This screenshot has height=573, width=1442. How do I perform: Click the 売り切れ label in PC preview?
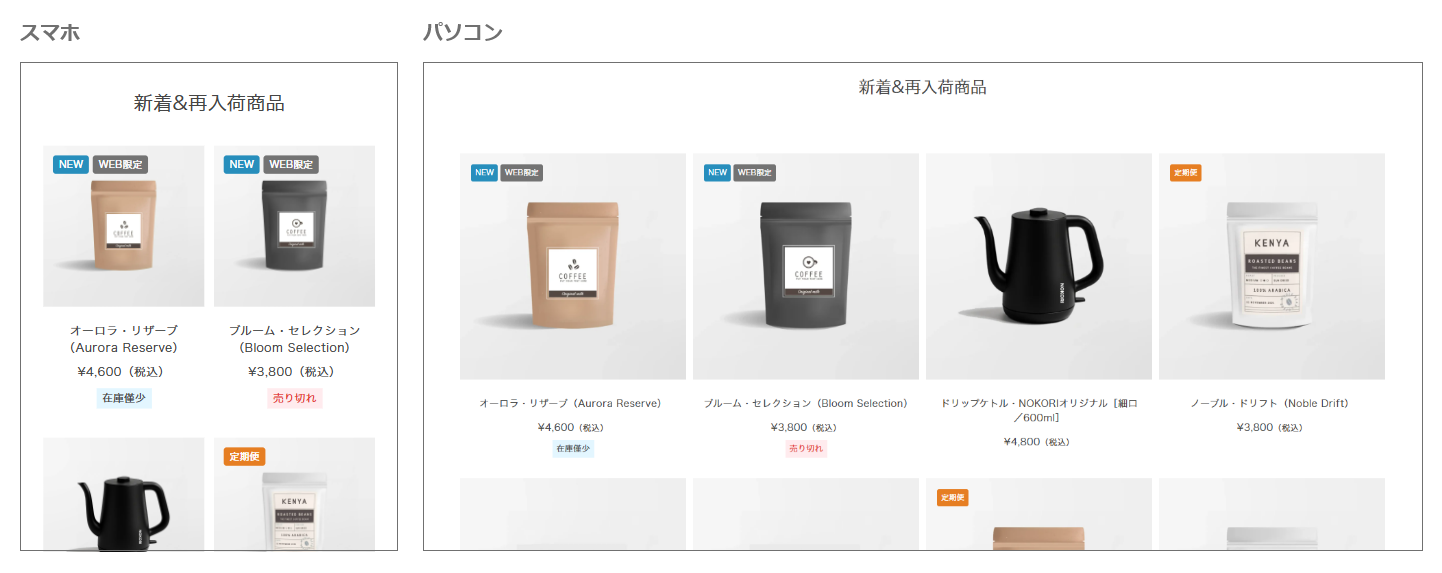point(806,448)
